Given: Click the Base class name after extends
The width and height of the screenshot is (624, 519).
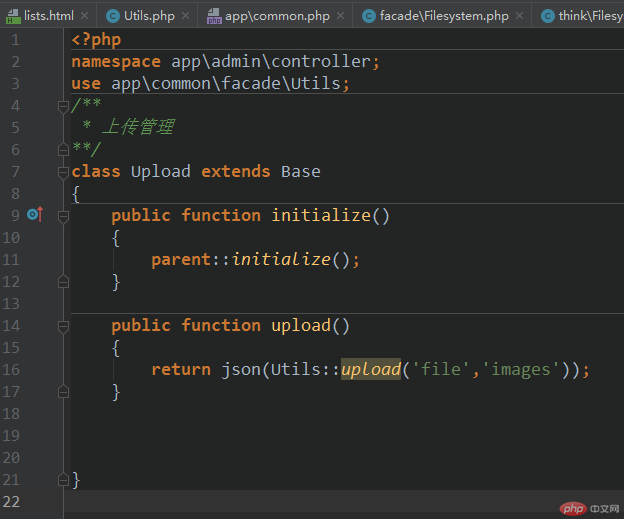Looking at the screenshot, I should click(x=300, y=172).
